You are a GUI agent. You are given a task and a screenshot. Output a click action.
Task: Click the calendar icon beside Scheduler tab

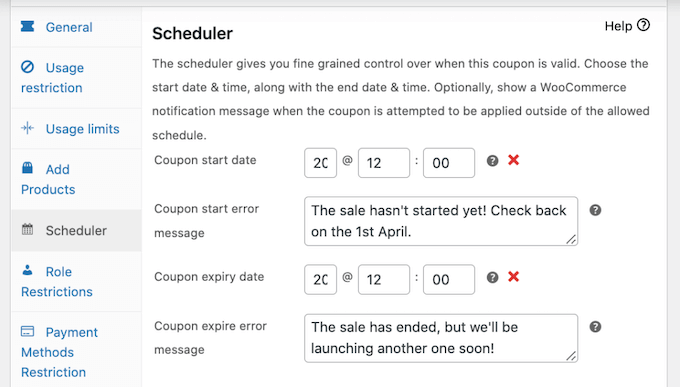27,229
